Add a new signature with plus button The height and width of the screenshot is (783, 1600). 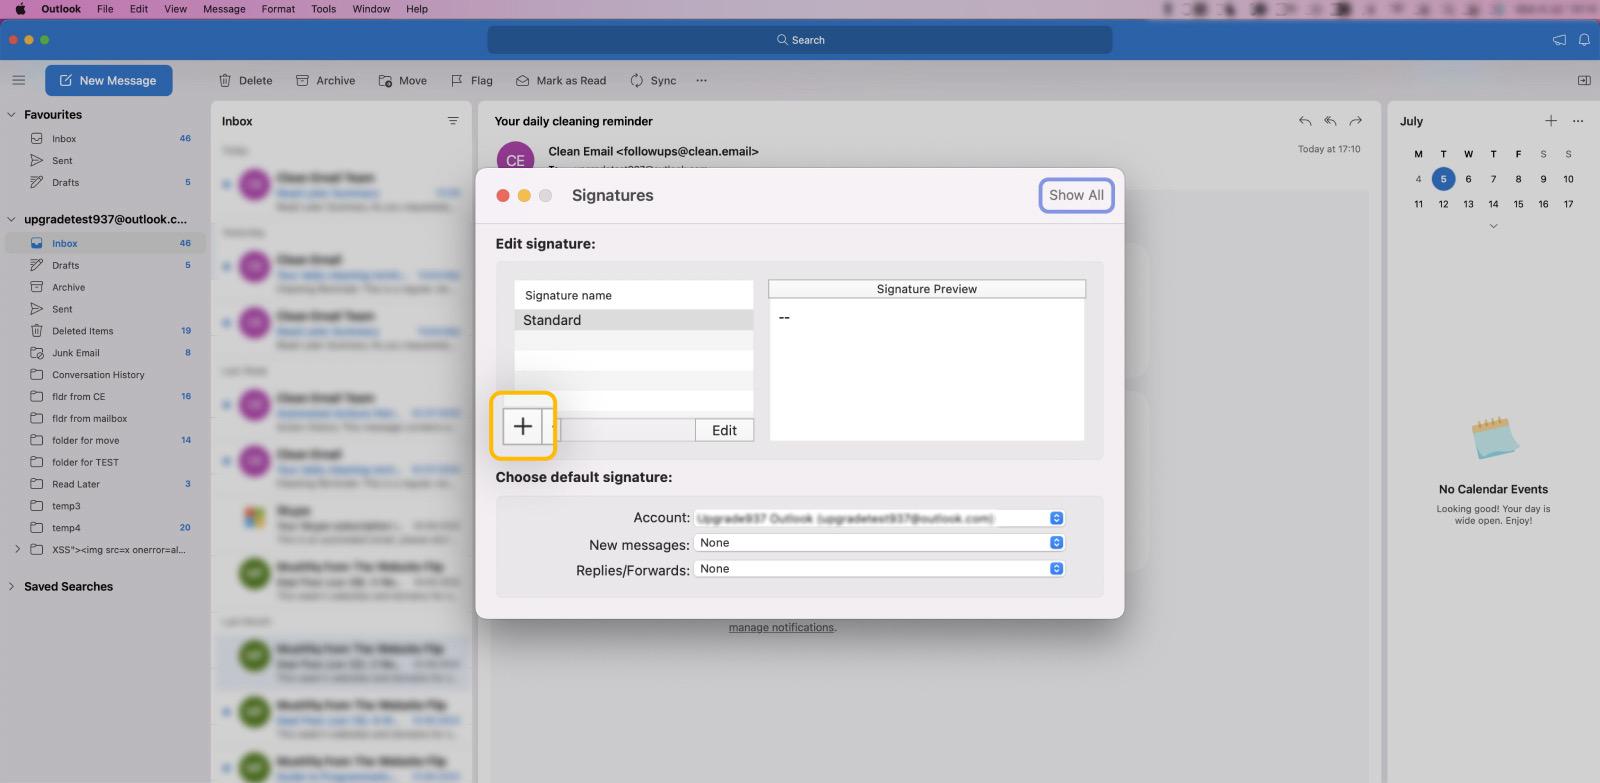(x=522, y=426)
